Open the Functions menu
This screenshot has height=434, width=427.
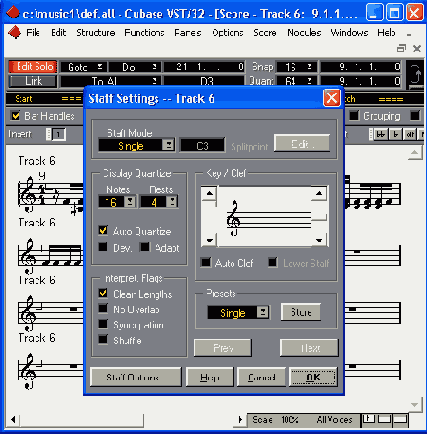click(144, 33)
